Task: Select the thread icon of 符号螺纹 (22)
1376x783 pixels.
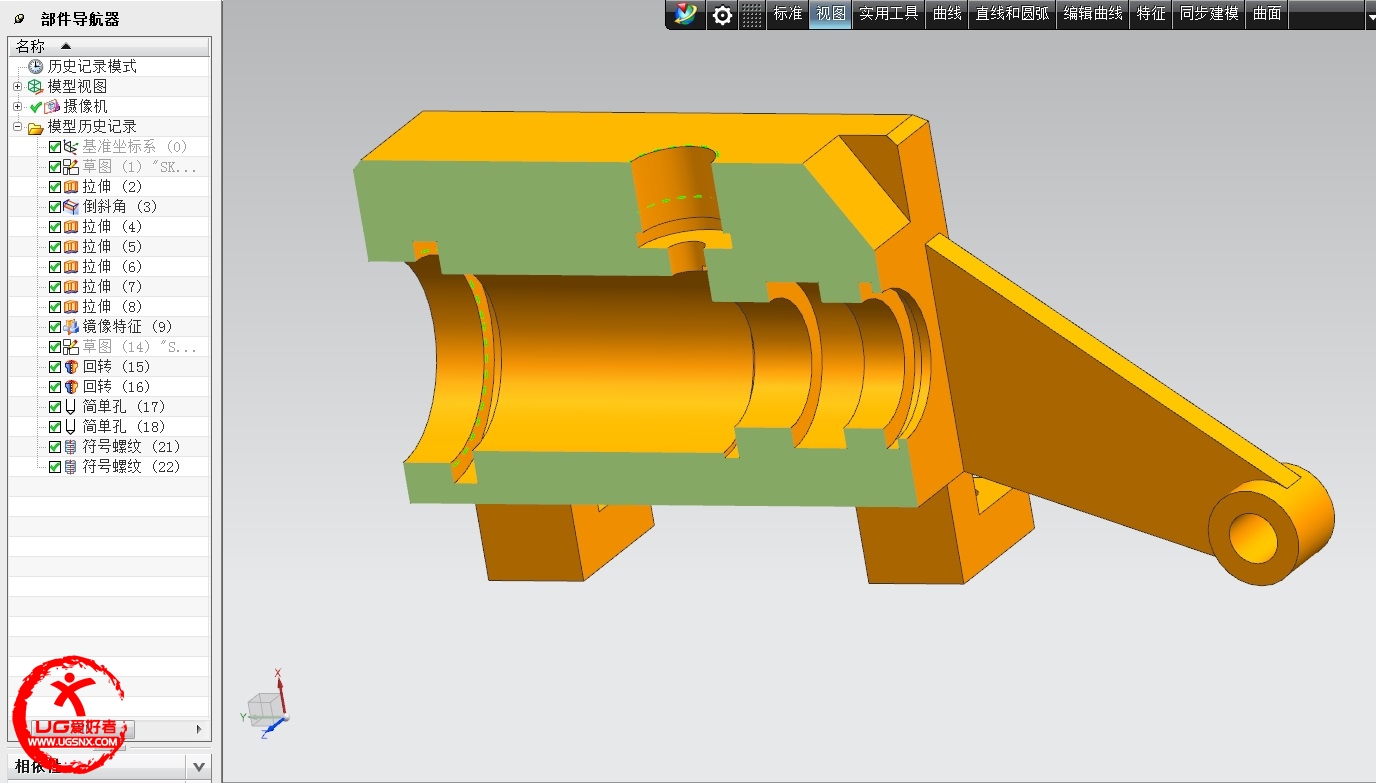Action: point(71,466)
